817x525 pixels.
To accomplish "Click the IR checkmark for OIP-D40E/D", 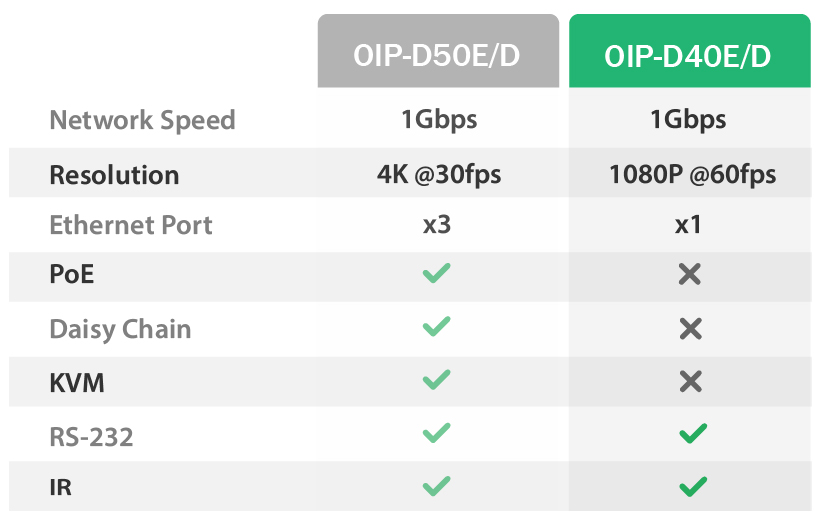I will [692, 487].
